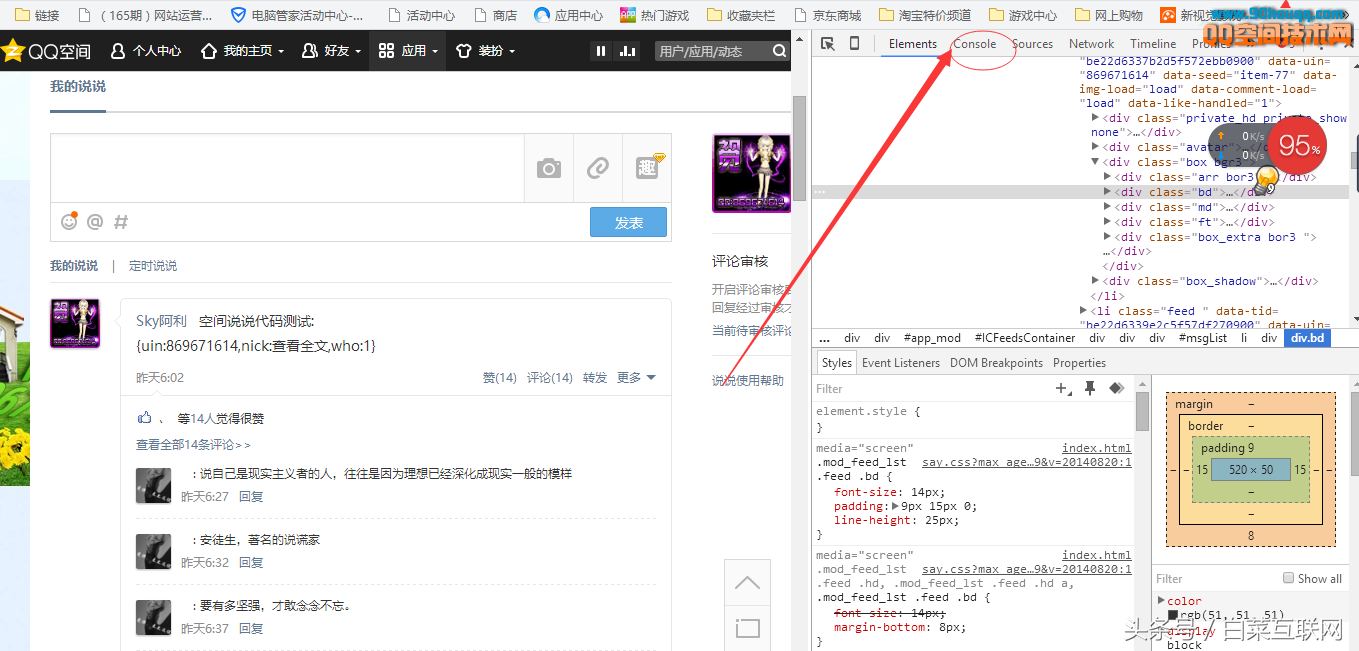Click the 说说 text entry box
The image size is (1359, 651).
point(288,168)
